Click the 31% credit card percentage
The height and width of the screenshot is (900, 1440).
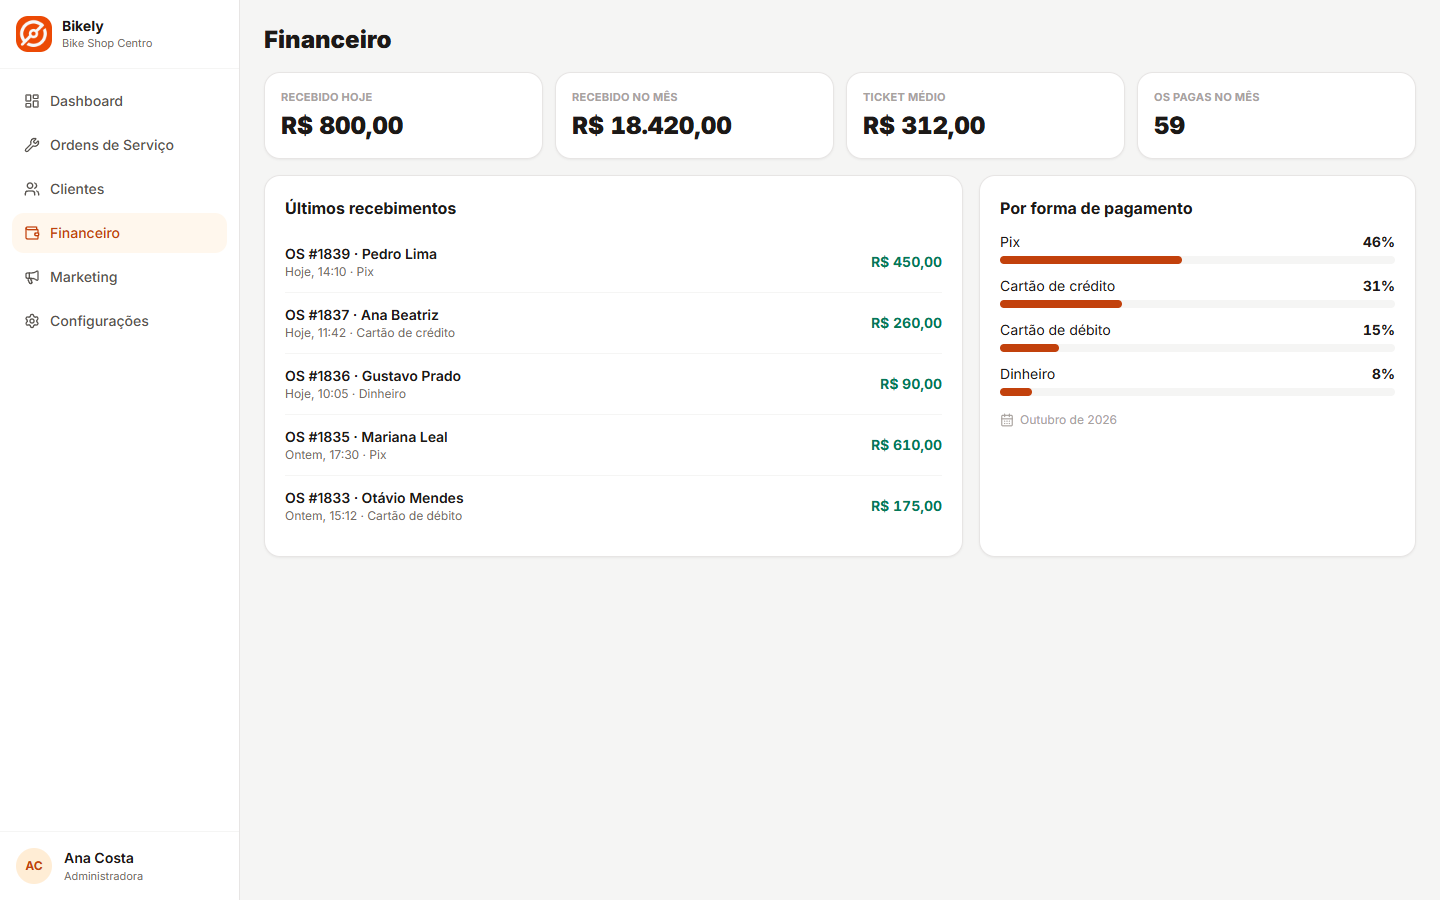click(1378, 286)
